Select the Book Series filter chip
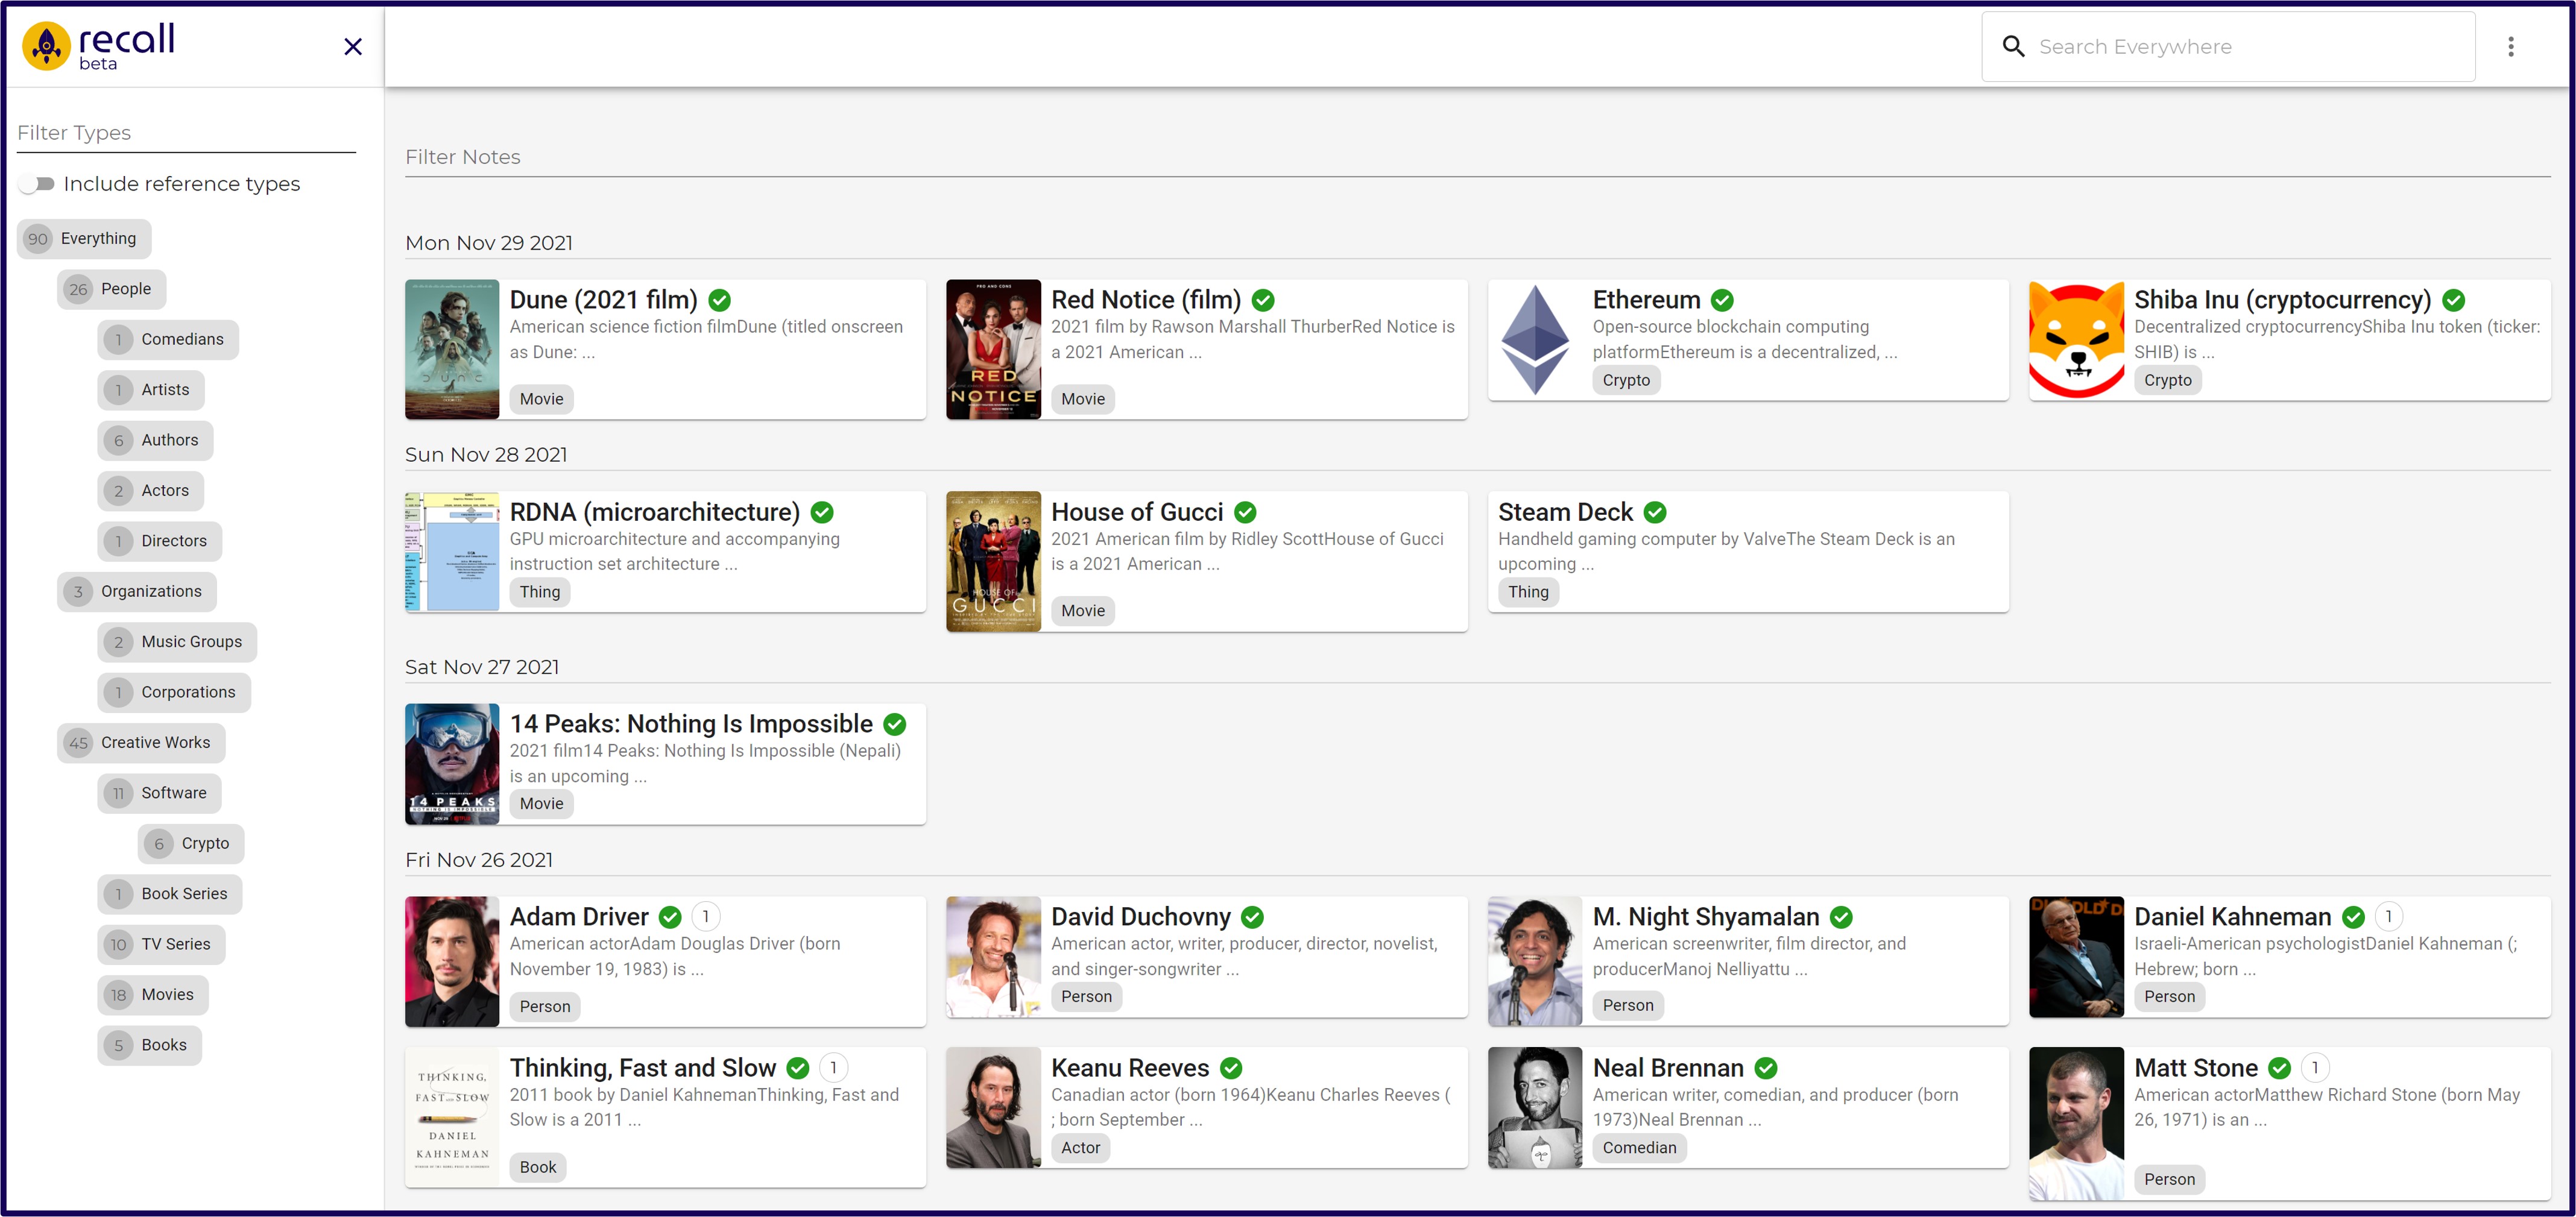This screenshot has width=2576, height=1217. 170,894
